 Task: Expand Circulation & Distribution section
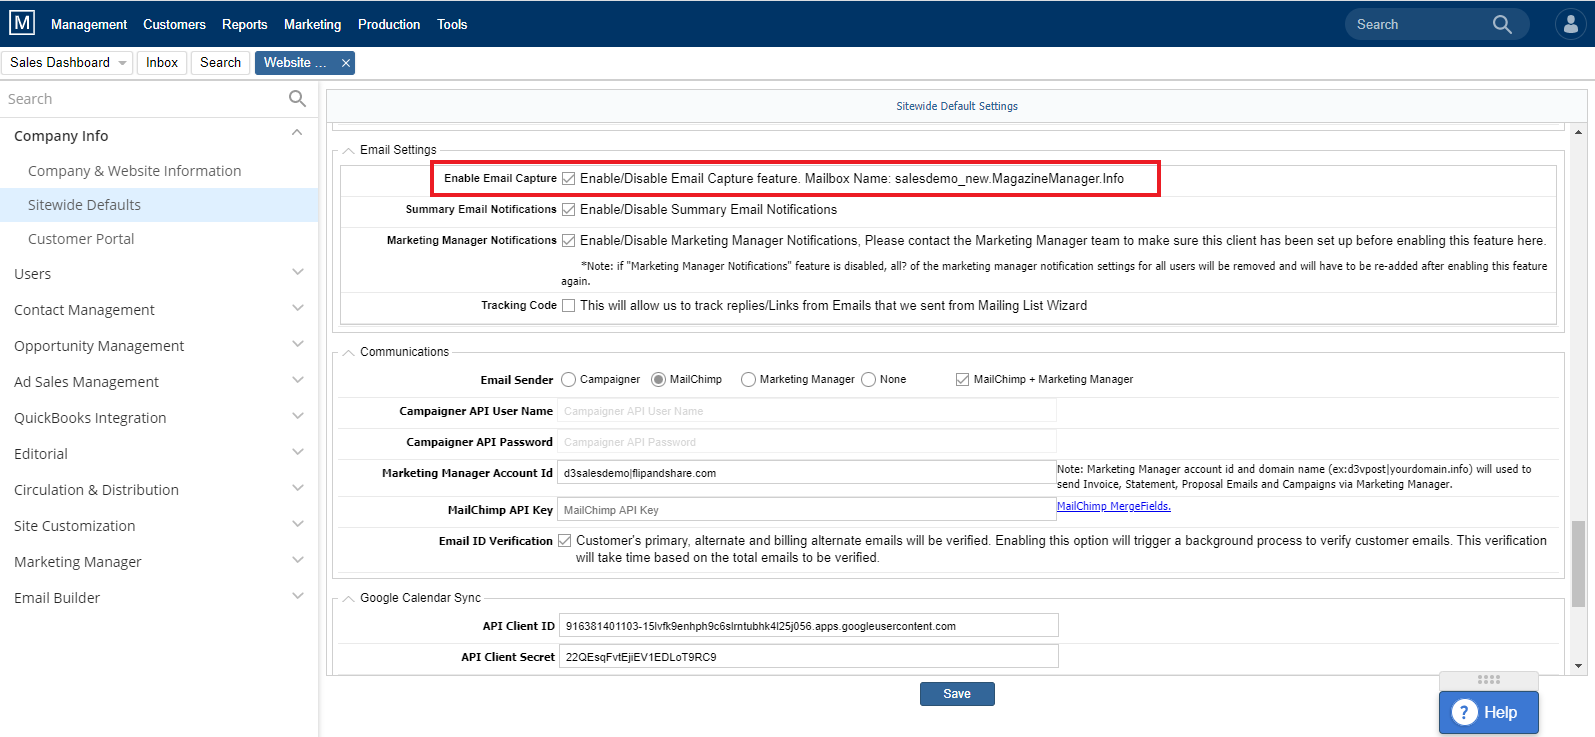pos(297,488)
